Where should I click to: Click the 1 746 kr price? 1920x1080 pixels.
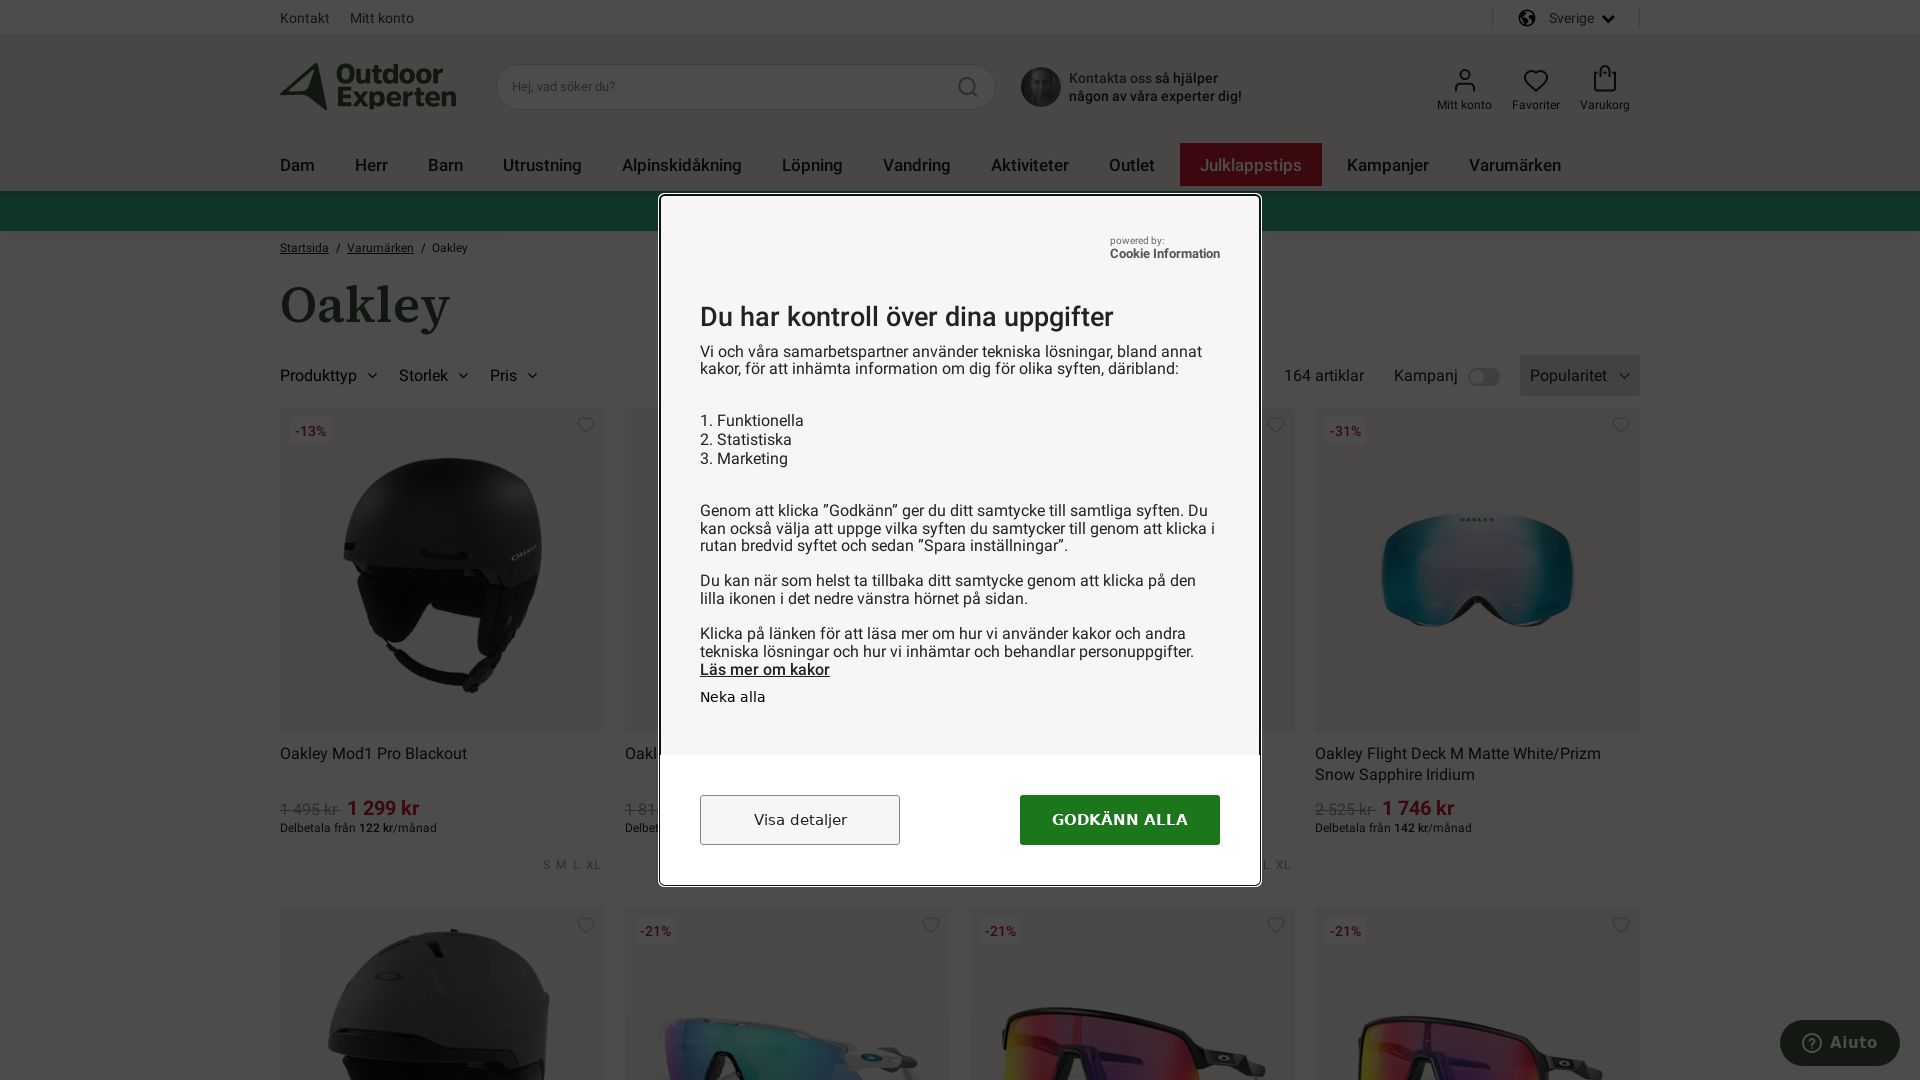click(1418, 808)
